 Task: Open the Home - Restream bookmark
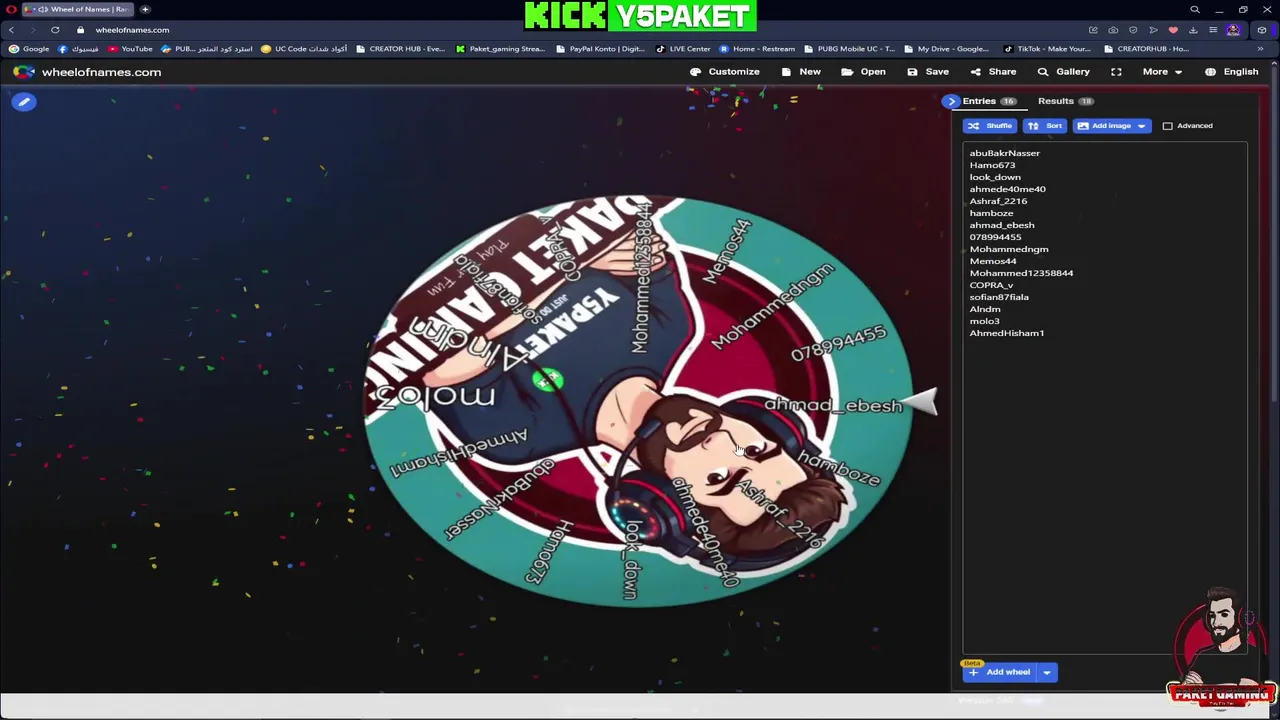pyautogui.click(x=757, y=49)
